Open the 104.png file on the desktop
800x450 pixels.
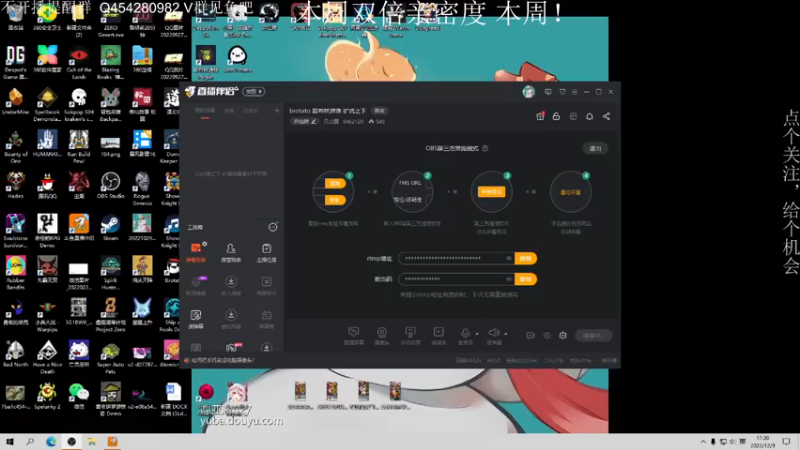(110, 146)
